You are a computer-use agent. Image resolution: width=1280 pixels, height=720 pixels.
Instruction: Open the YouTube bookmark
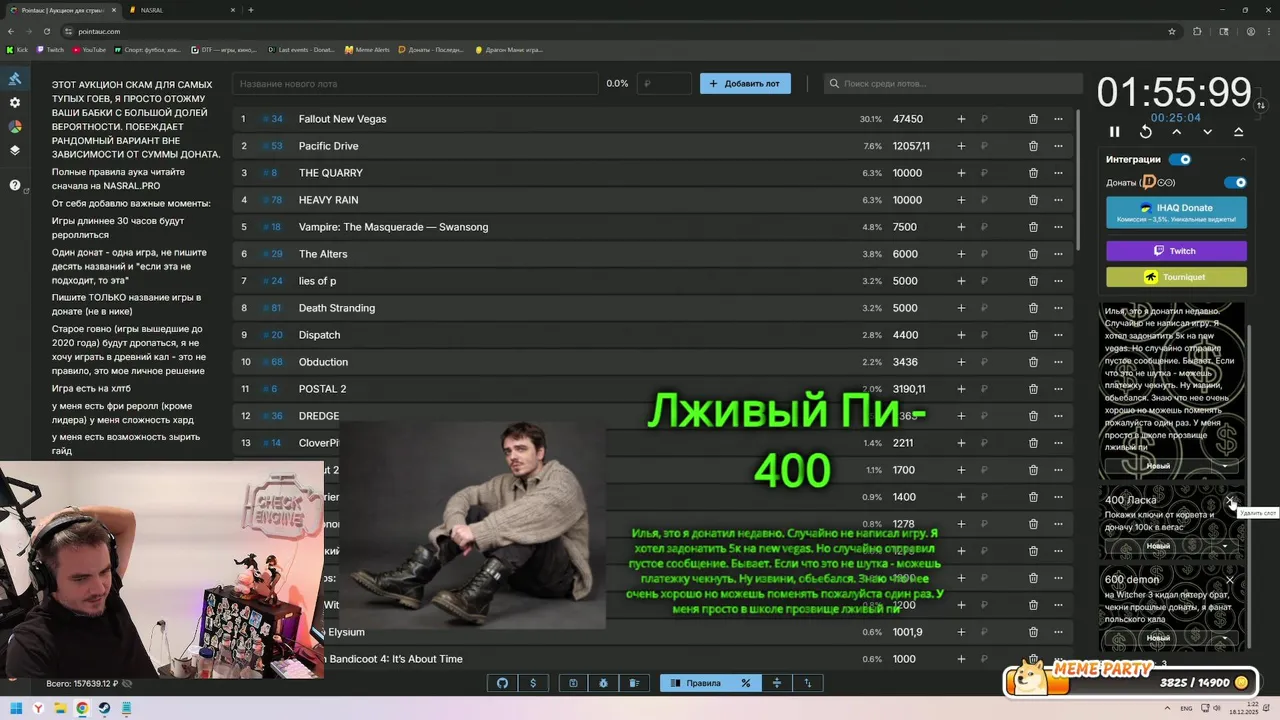pyautogui.click(x=89, y=49)
